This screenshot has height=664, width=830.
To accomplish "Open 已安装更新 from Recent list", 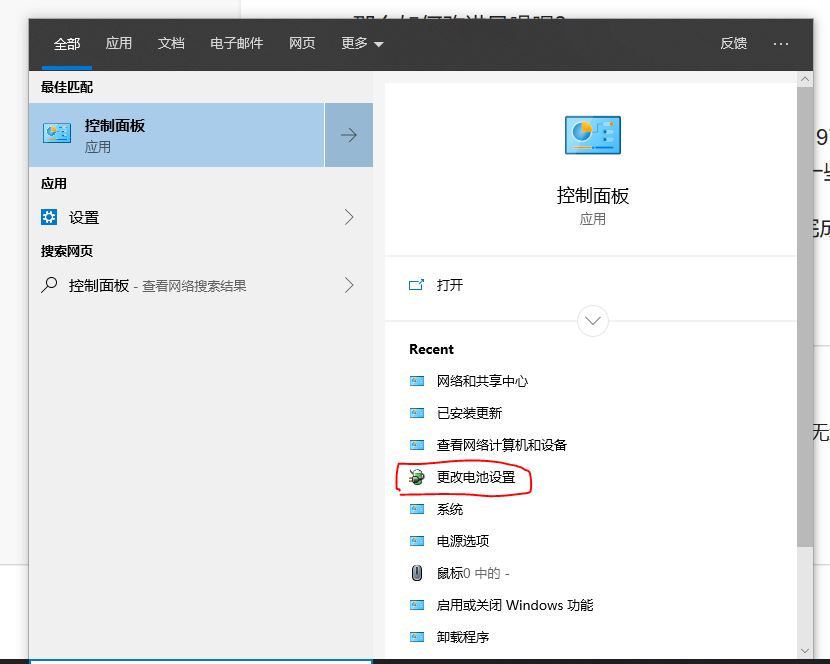I will pos(469,413).
